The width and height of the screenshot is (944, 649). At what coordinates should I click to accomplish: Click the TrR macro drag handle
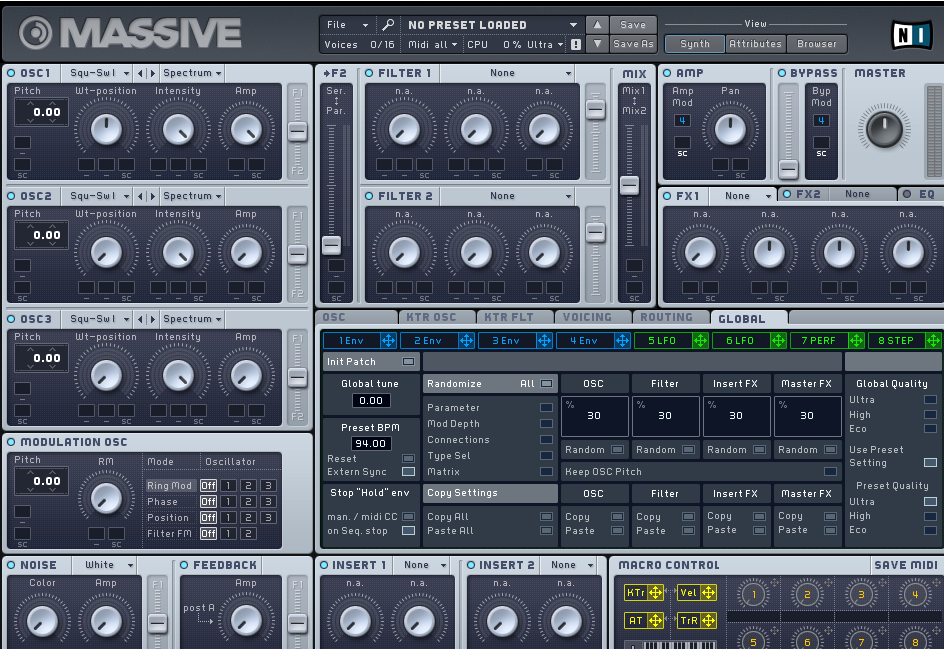(x=708, y=620)
